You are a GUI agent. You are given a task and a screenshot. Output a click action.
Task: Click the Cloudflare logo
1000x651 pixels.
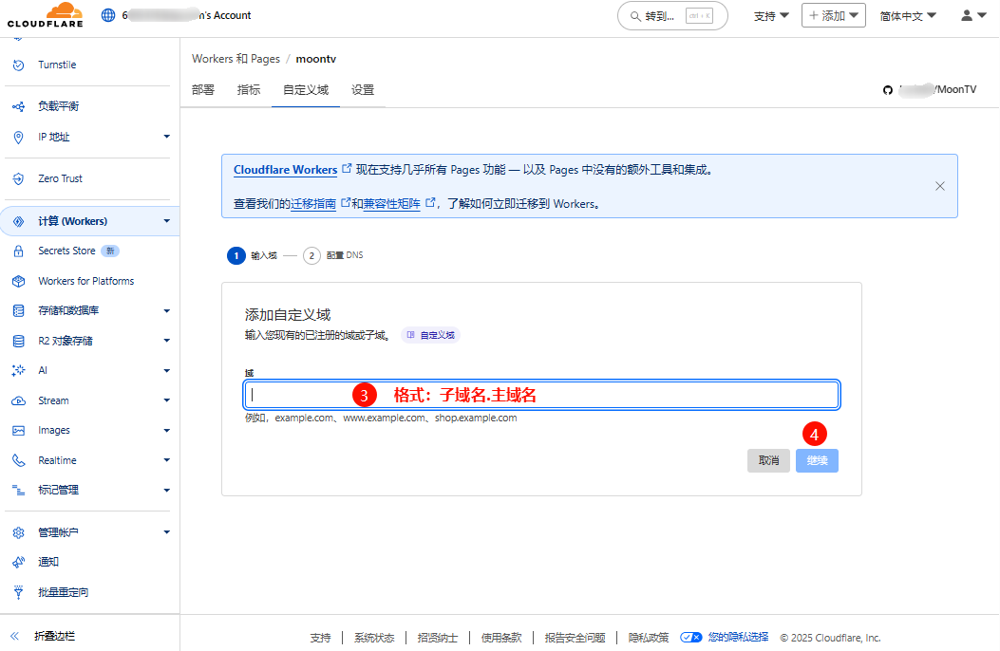point(45,15)
